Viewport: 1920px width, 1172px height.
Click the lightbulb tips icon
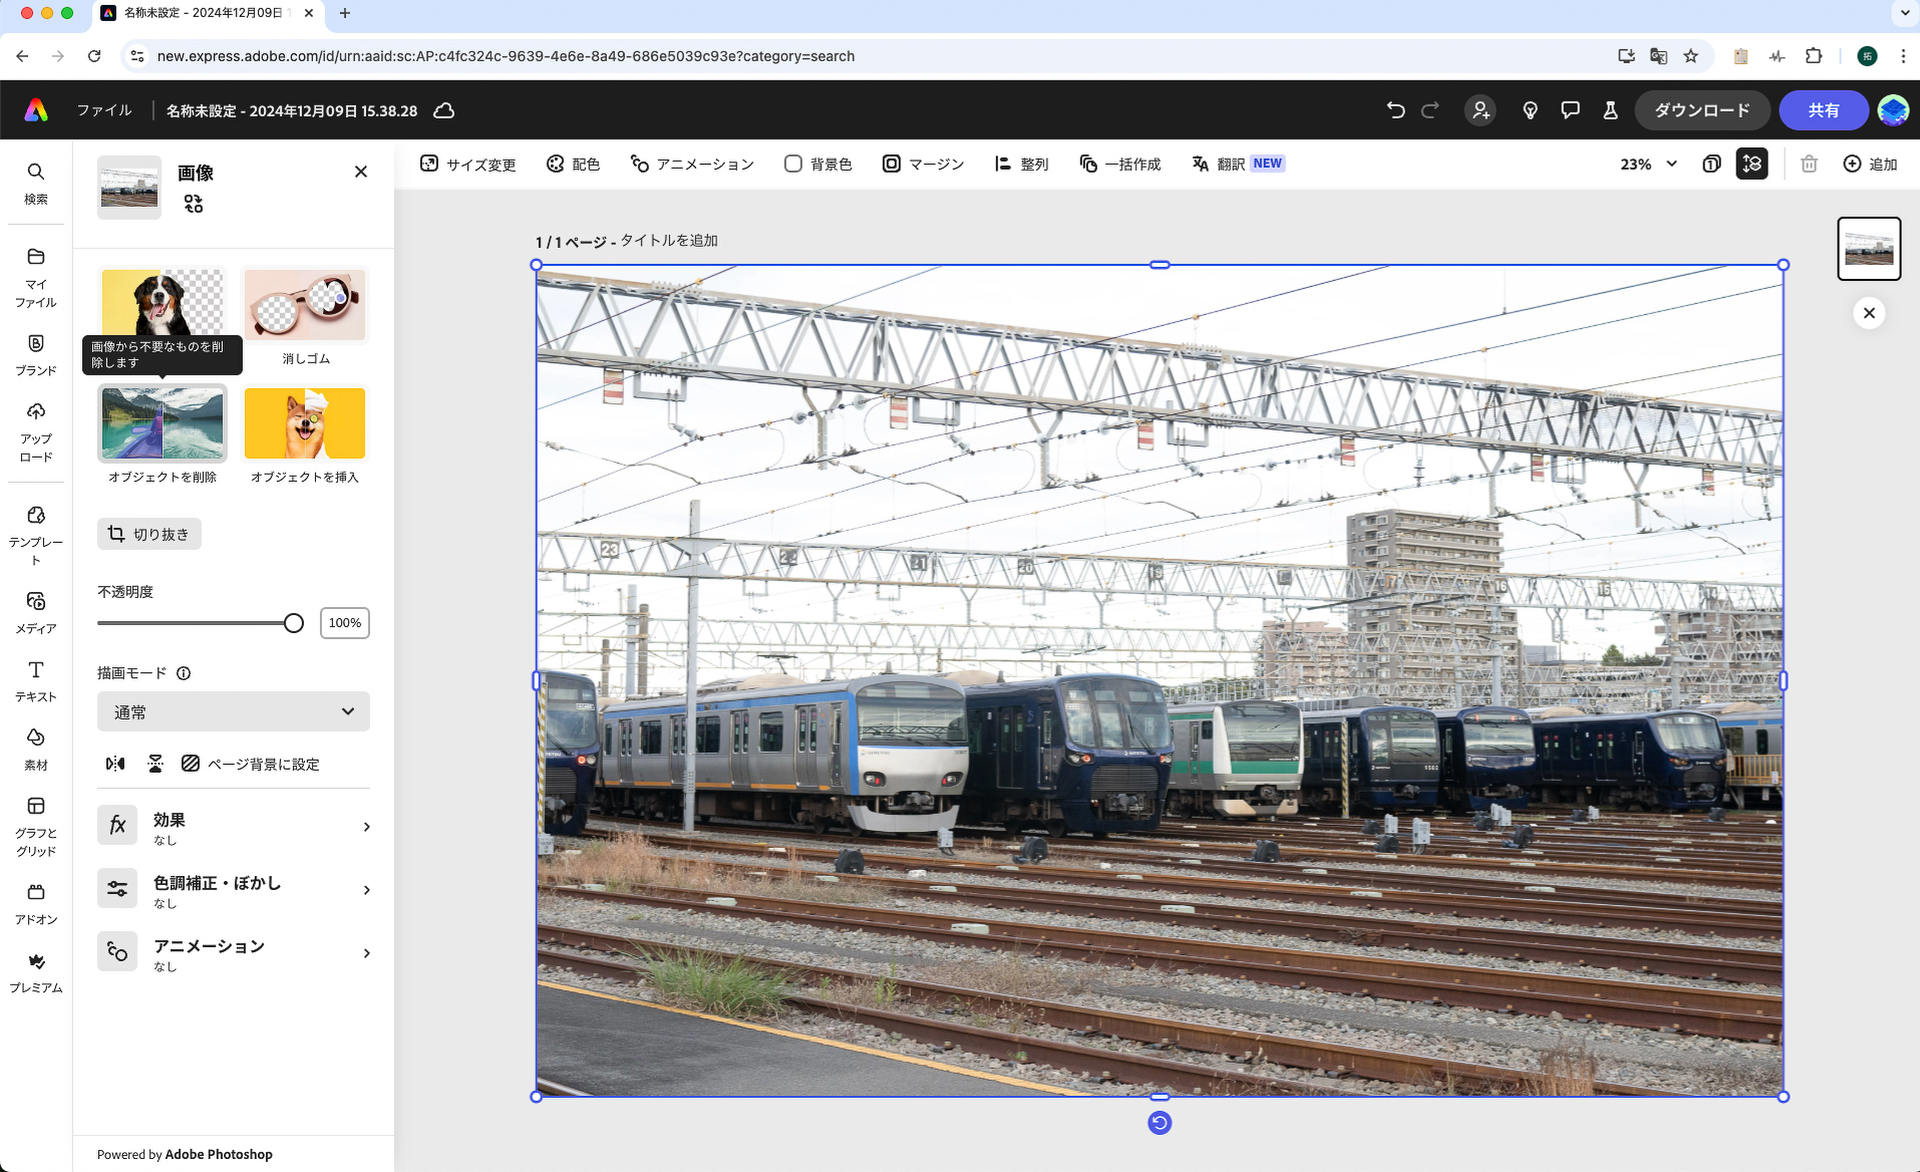pos(1529,110)
